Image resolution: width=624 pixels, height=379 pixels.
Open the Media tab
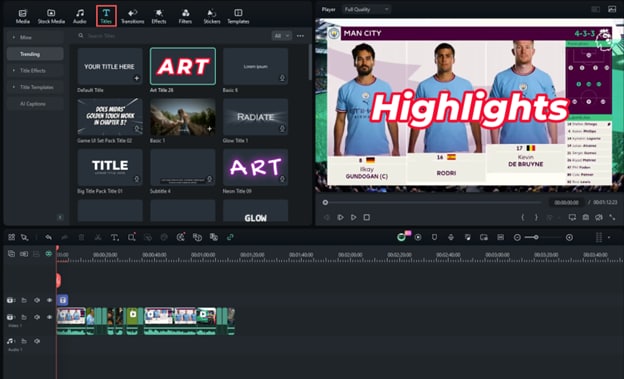coord(23,16)
